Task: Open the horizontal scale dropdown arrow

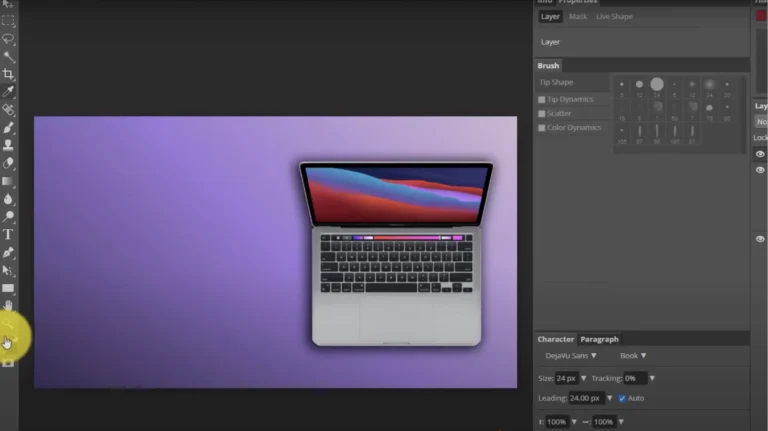Action: pos(621,422)
